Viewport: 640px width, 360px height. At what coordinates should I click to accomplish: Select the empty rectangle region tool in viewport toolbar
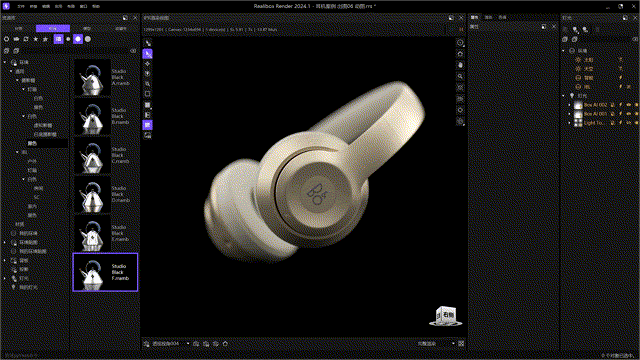coord(148,94)
